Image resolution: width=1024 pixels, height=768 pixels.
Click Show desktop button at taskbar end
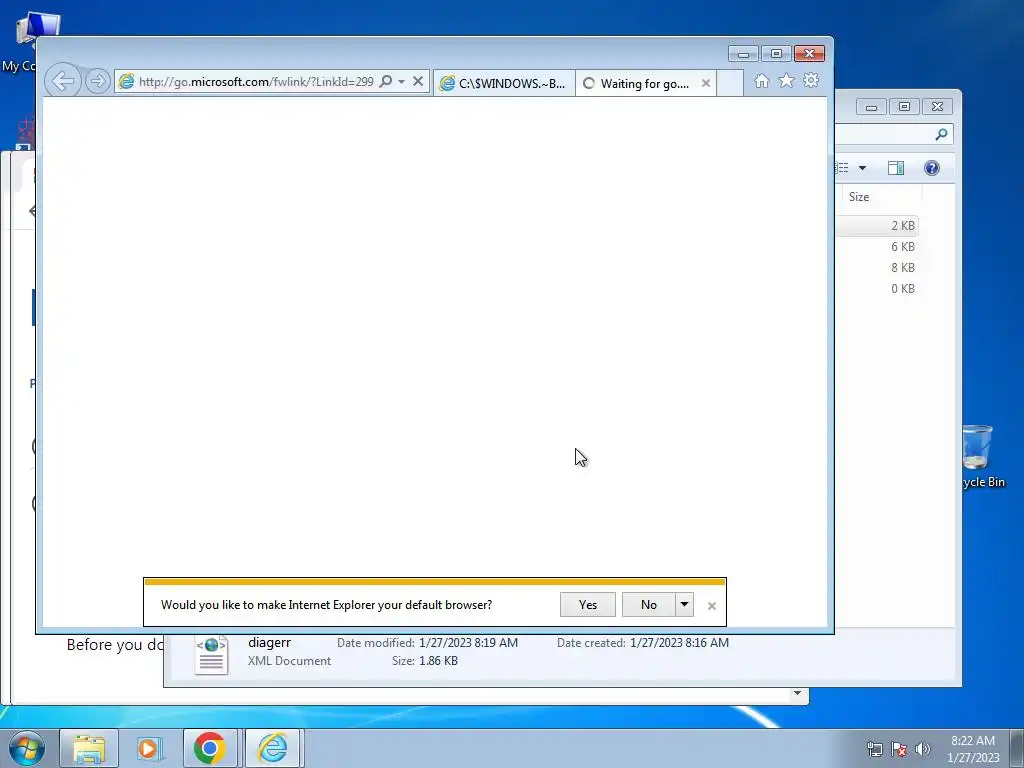click(1017, 748)
